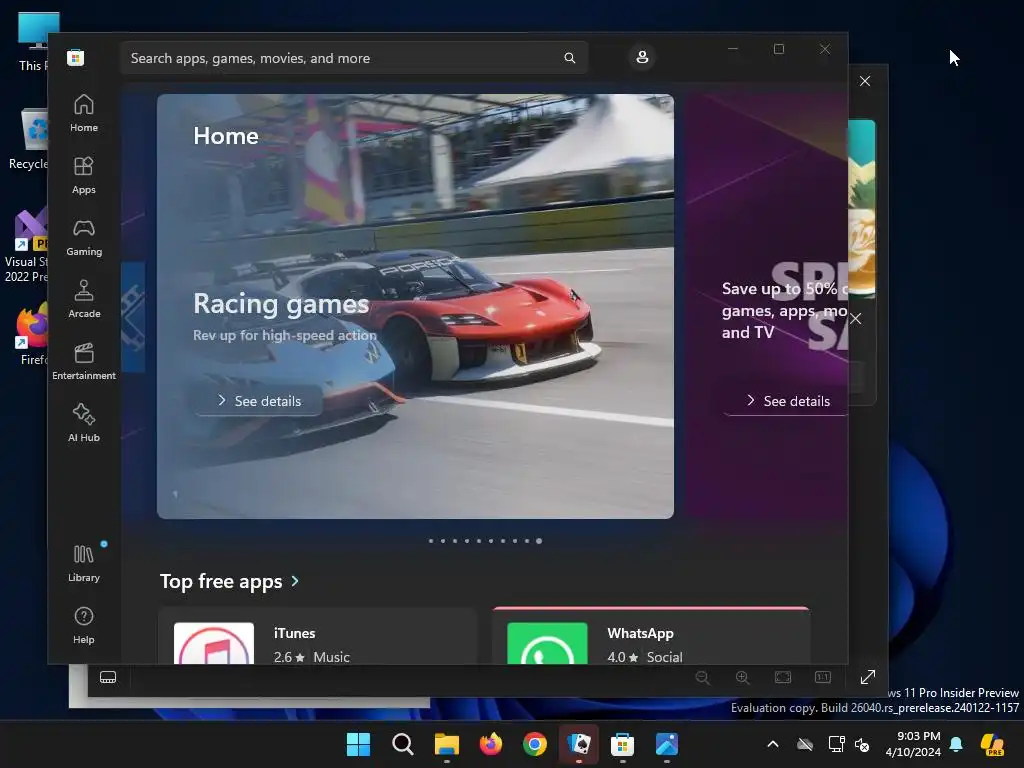Viewport: 1024px width, 768px height.
Task: Click the zoom out icon in background window
Action: point(703,677)
